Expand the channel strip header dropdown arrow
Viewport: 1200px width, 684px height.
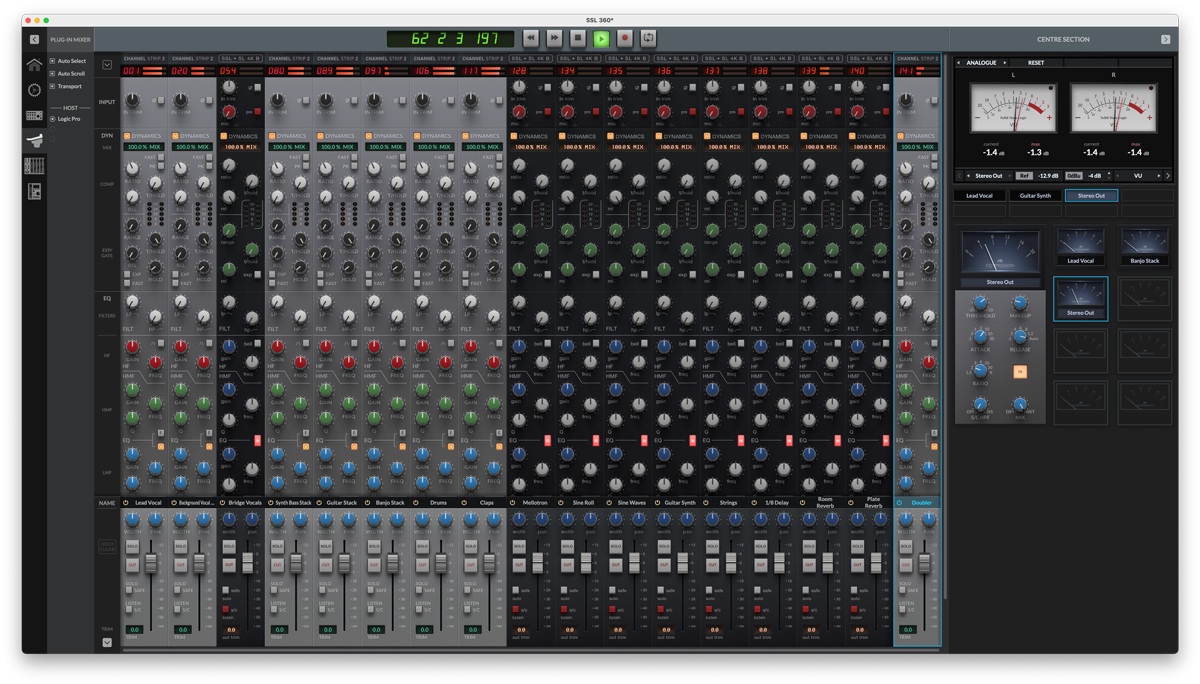[x=107, y=65]
